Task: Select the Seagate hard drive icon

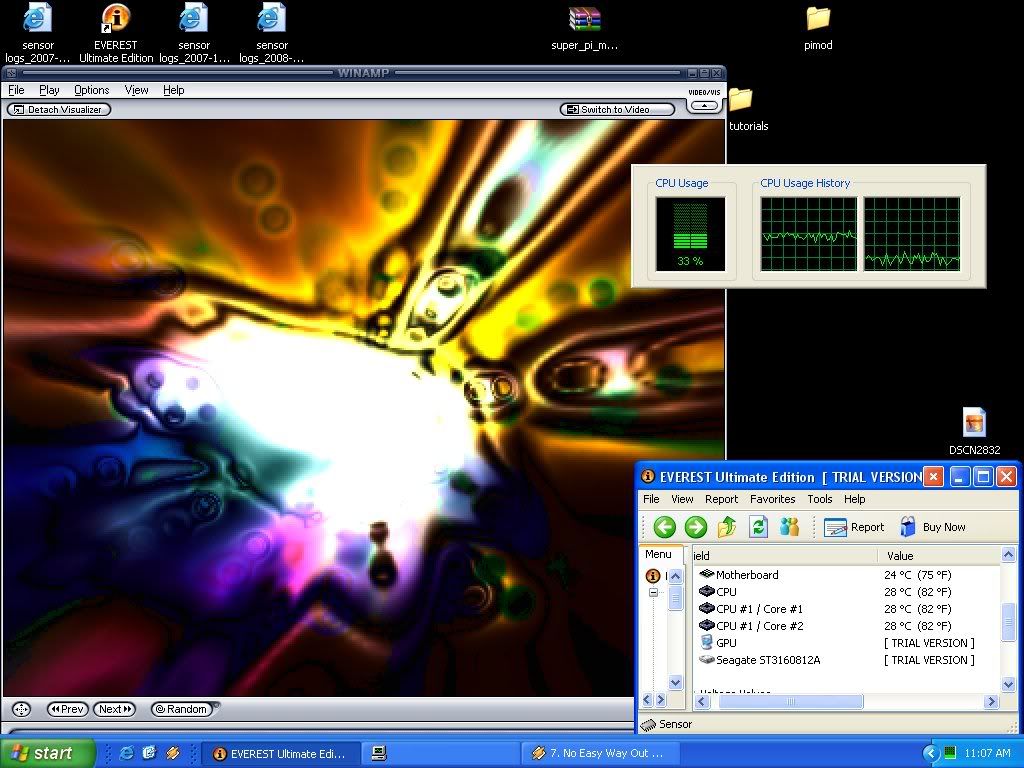Action: coord(706,660)
